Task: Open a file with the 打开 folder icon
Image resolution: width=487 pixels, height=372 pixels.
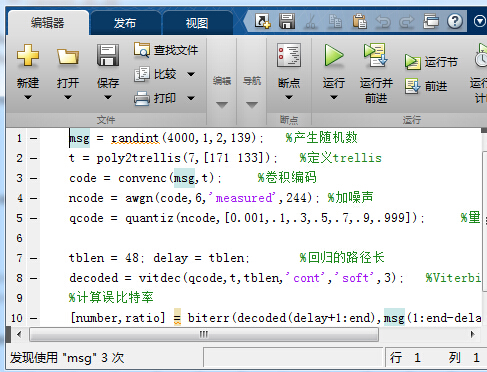Action: point(68,56)
